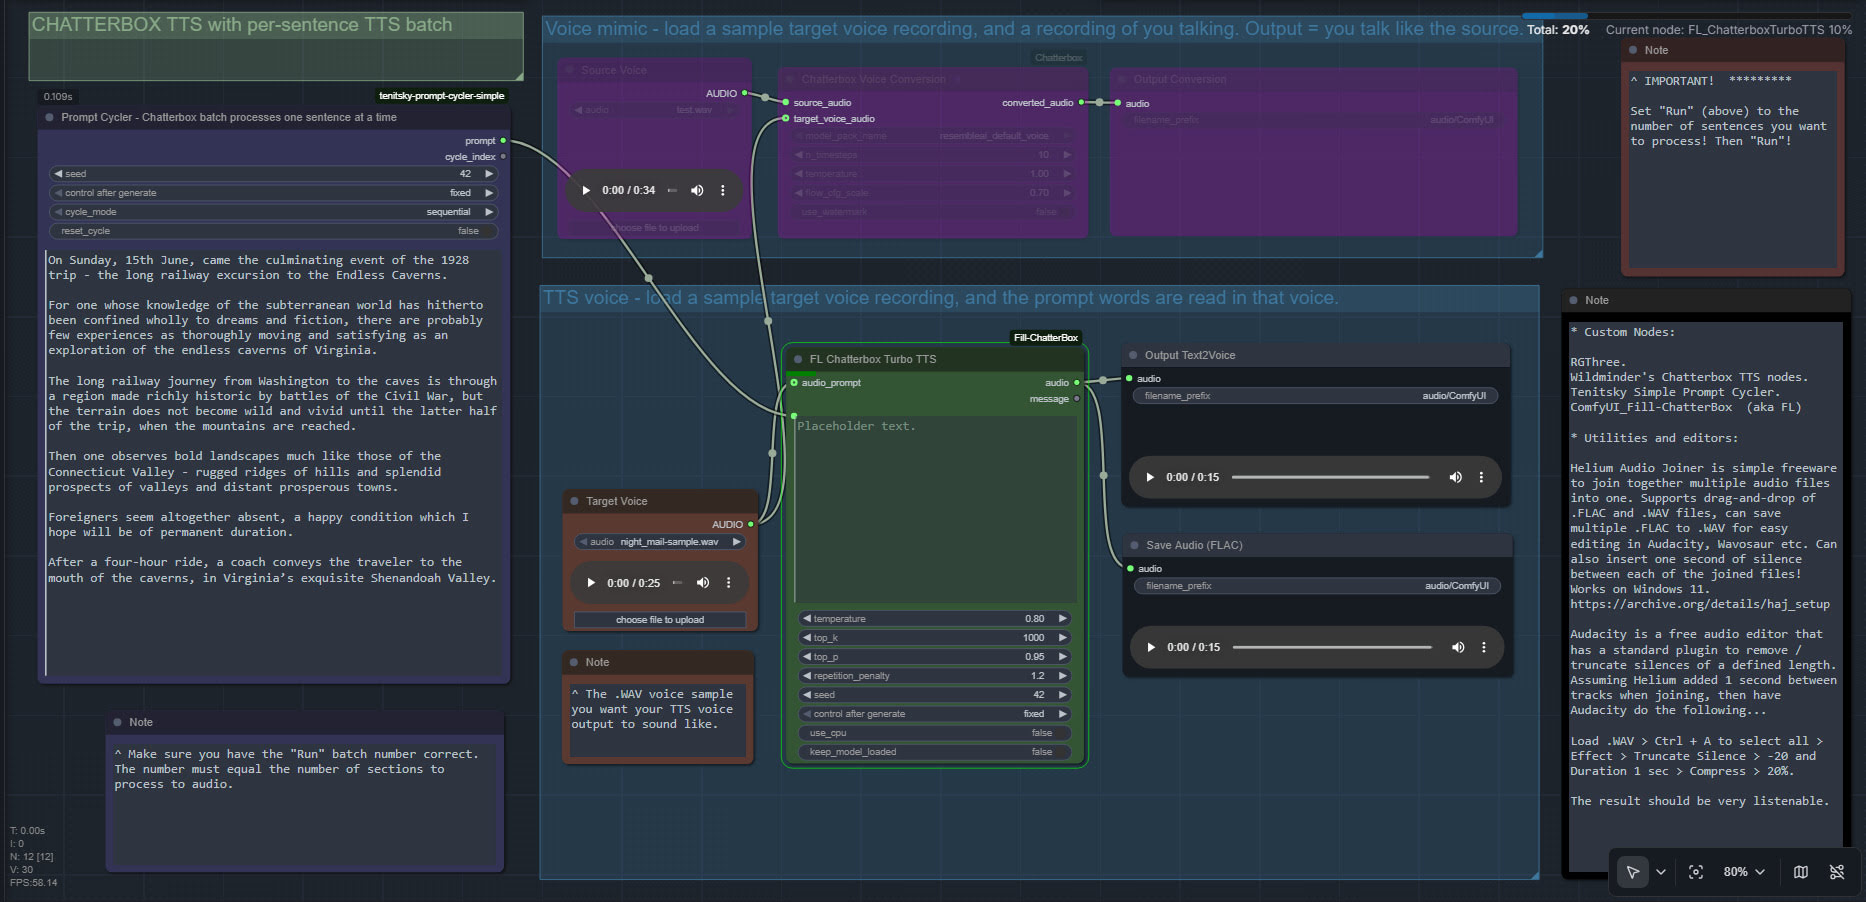Expand the cursor mode chevron menu
The height and width of the screenshot is (902, 1866).
click(1661, 872)
